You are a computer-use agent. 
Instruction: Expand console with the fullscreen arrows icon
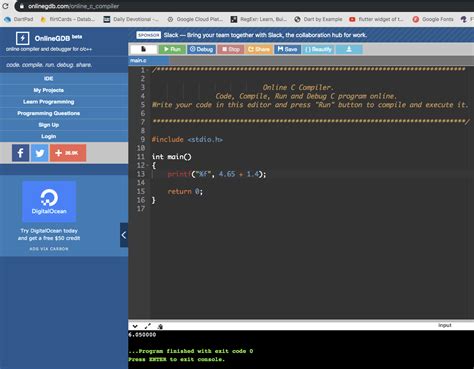[148, 326]
